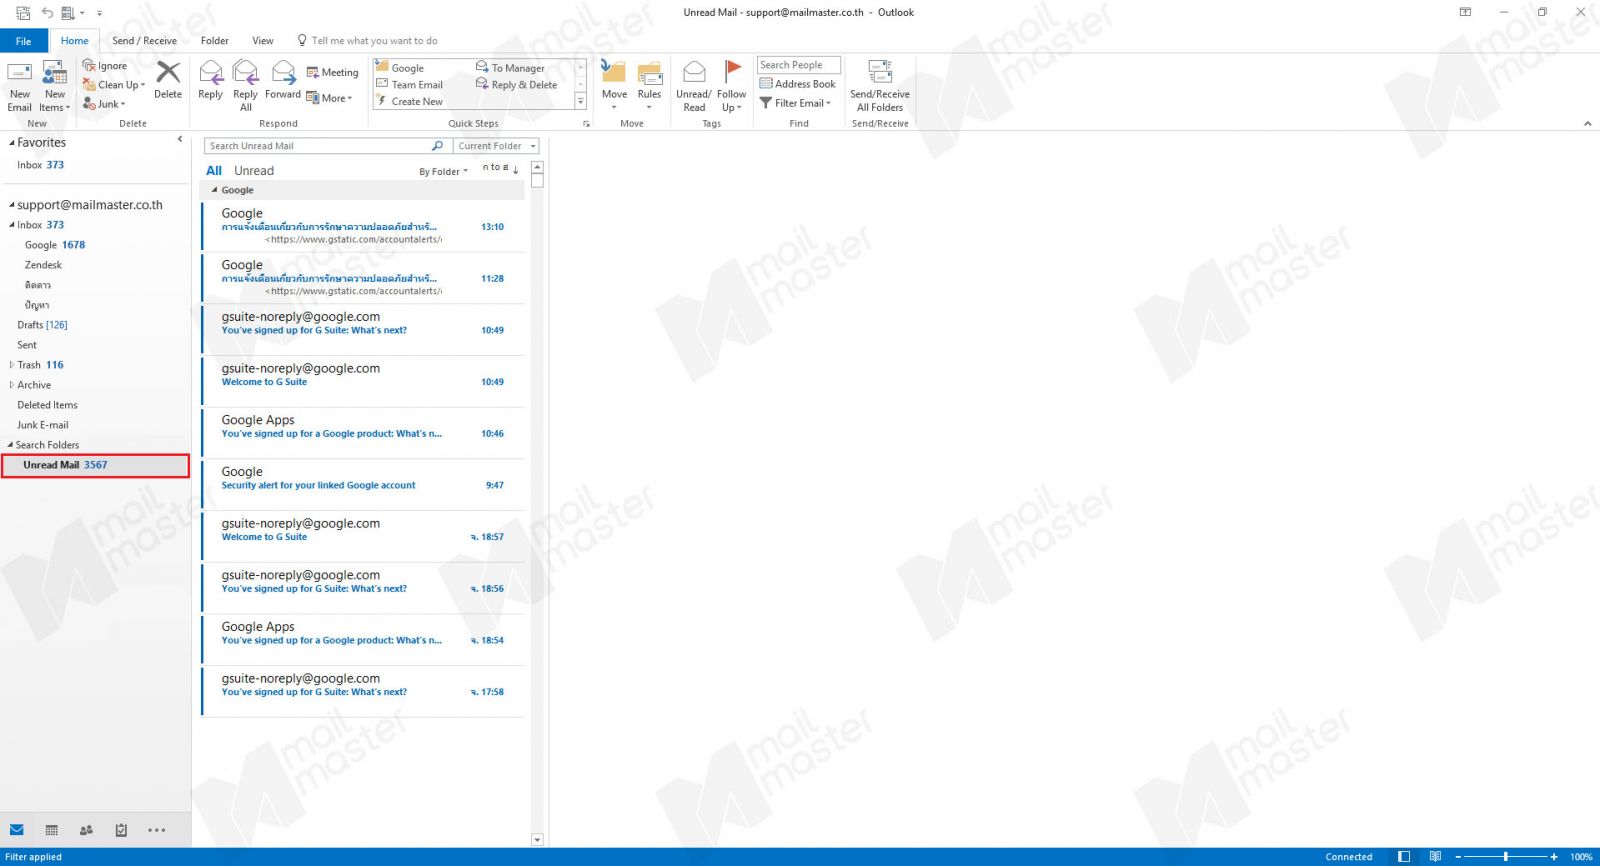Forward the selected email

(x=283, y=80)
